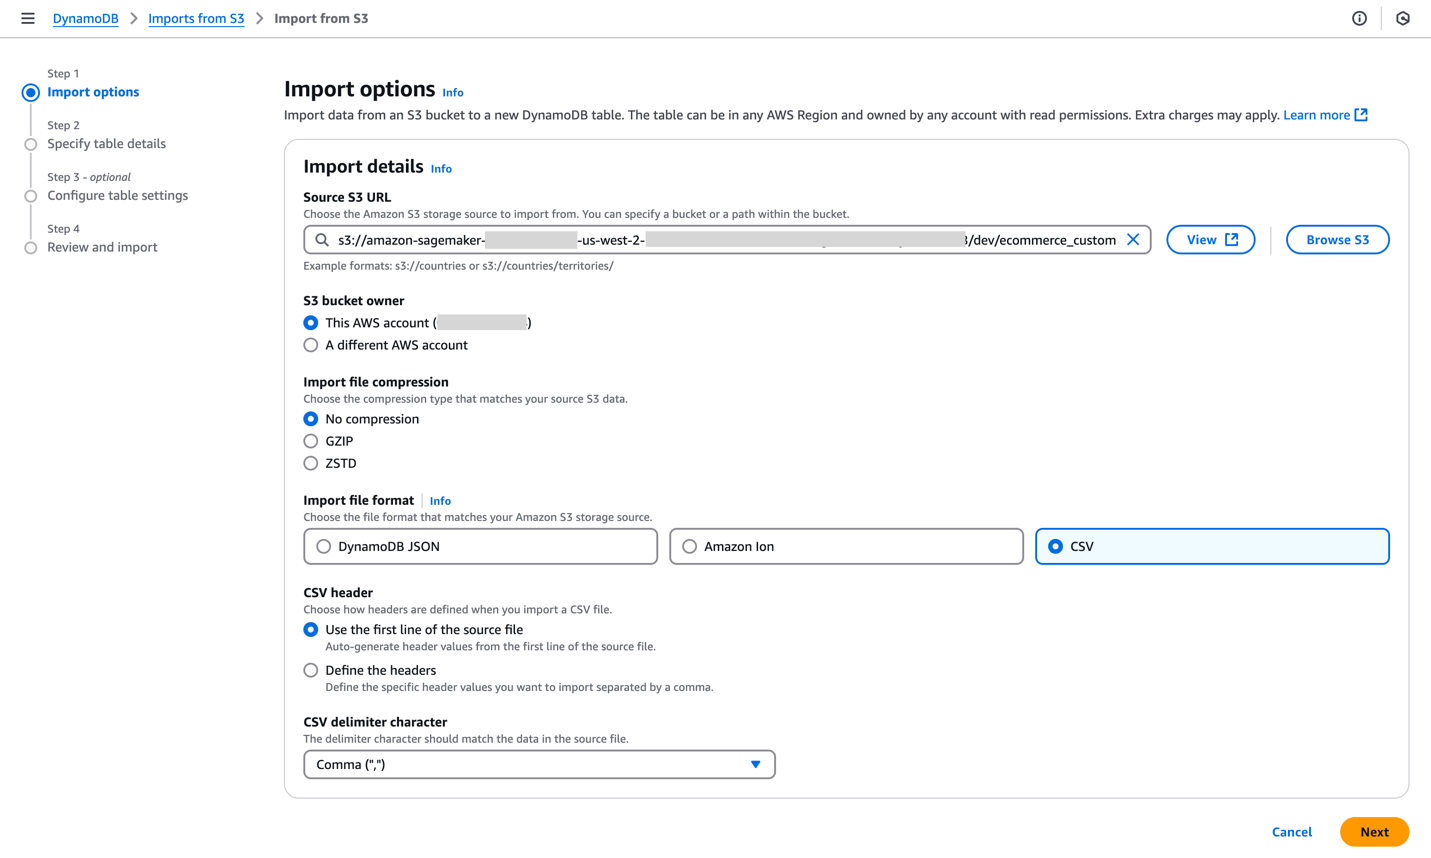Choose GZIP compression
The width and height of the screenshot is (1431, 858).
[x=311, y=441]
